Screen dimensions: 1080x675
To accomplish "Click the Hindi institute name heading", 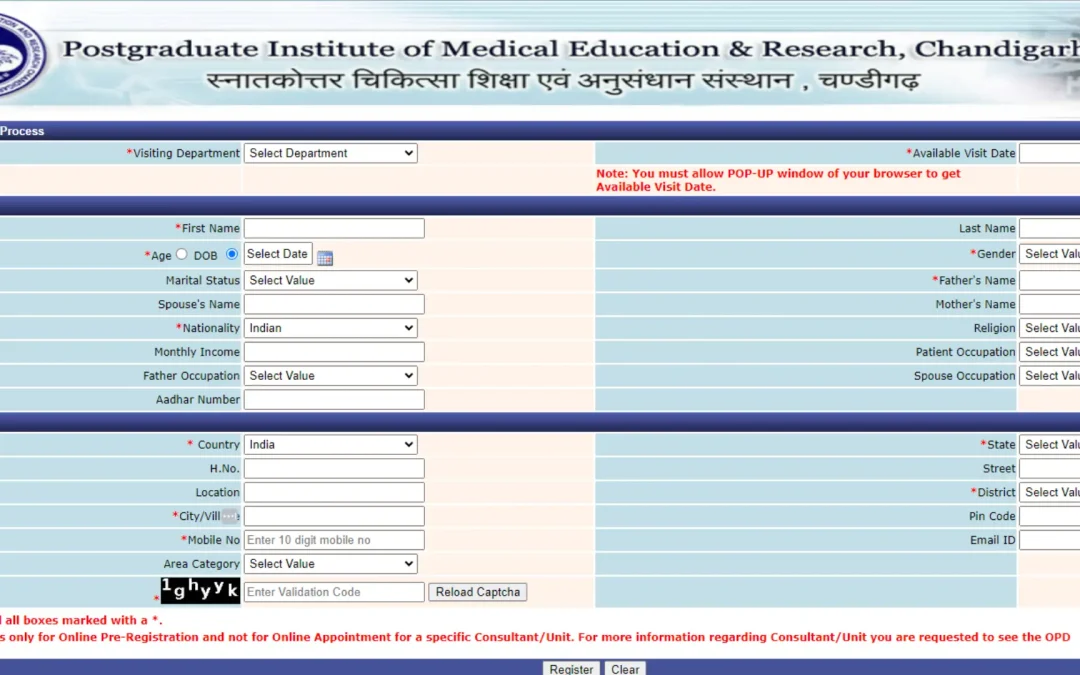I will point(563,80).
